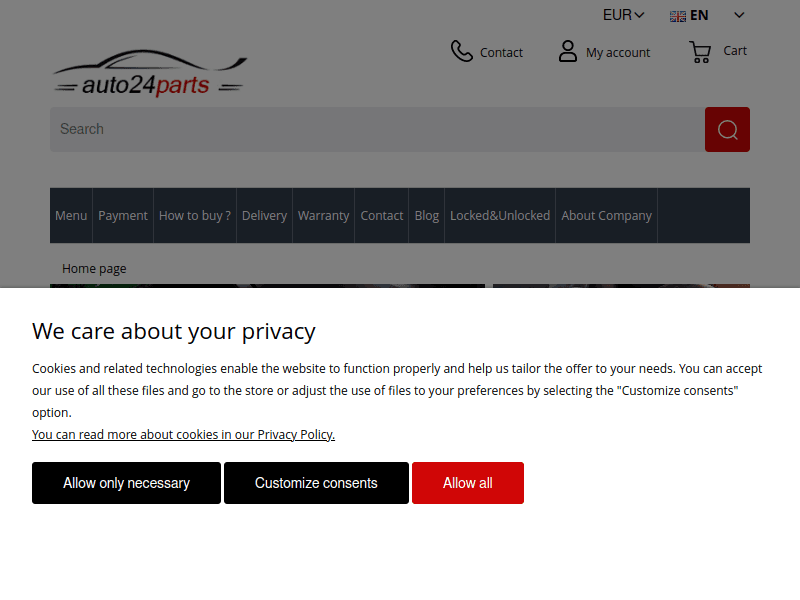
Task: Read more about cookies in Privacy Policy
Action: (183, 434)
